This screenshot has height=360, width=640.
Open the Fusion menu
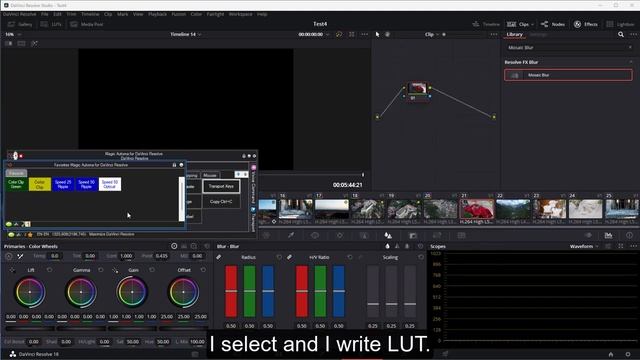coord(178,14)
